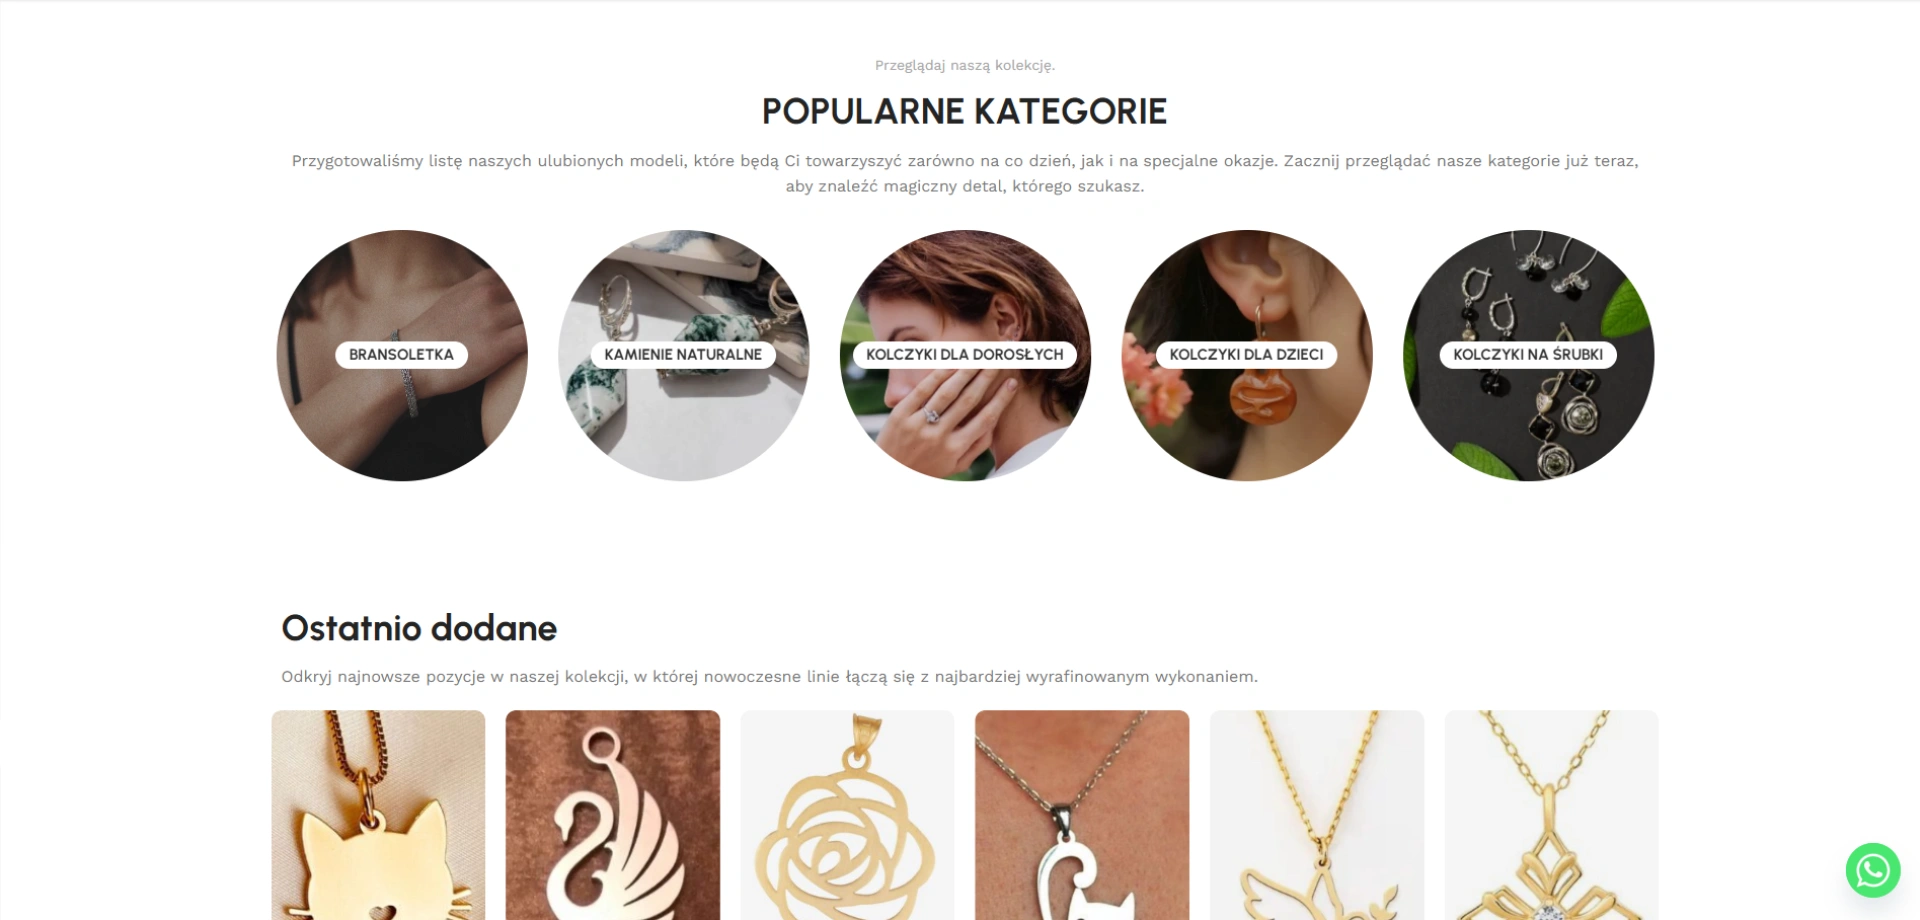Choose the KOLCZYKI DLA DZIECI label
This screenshot has height=920, width=1920.
1246,355
